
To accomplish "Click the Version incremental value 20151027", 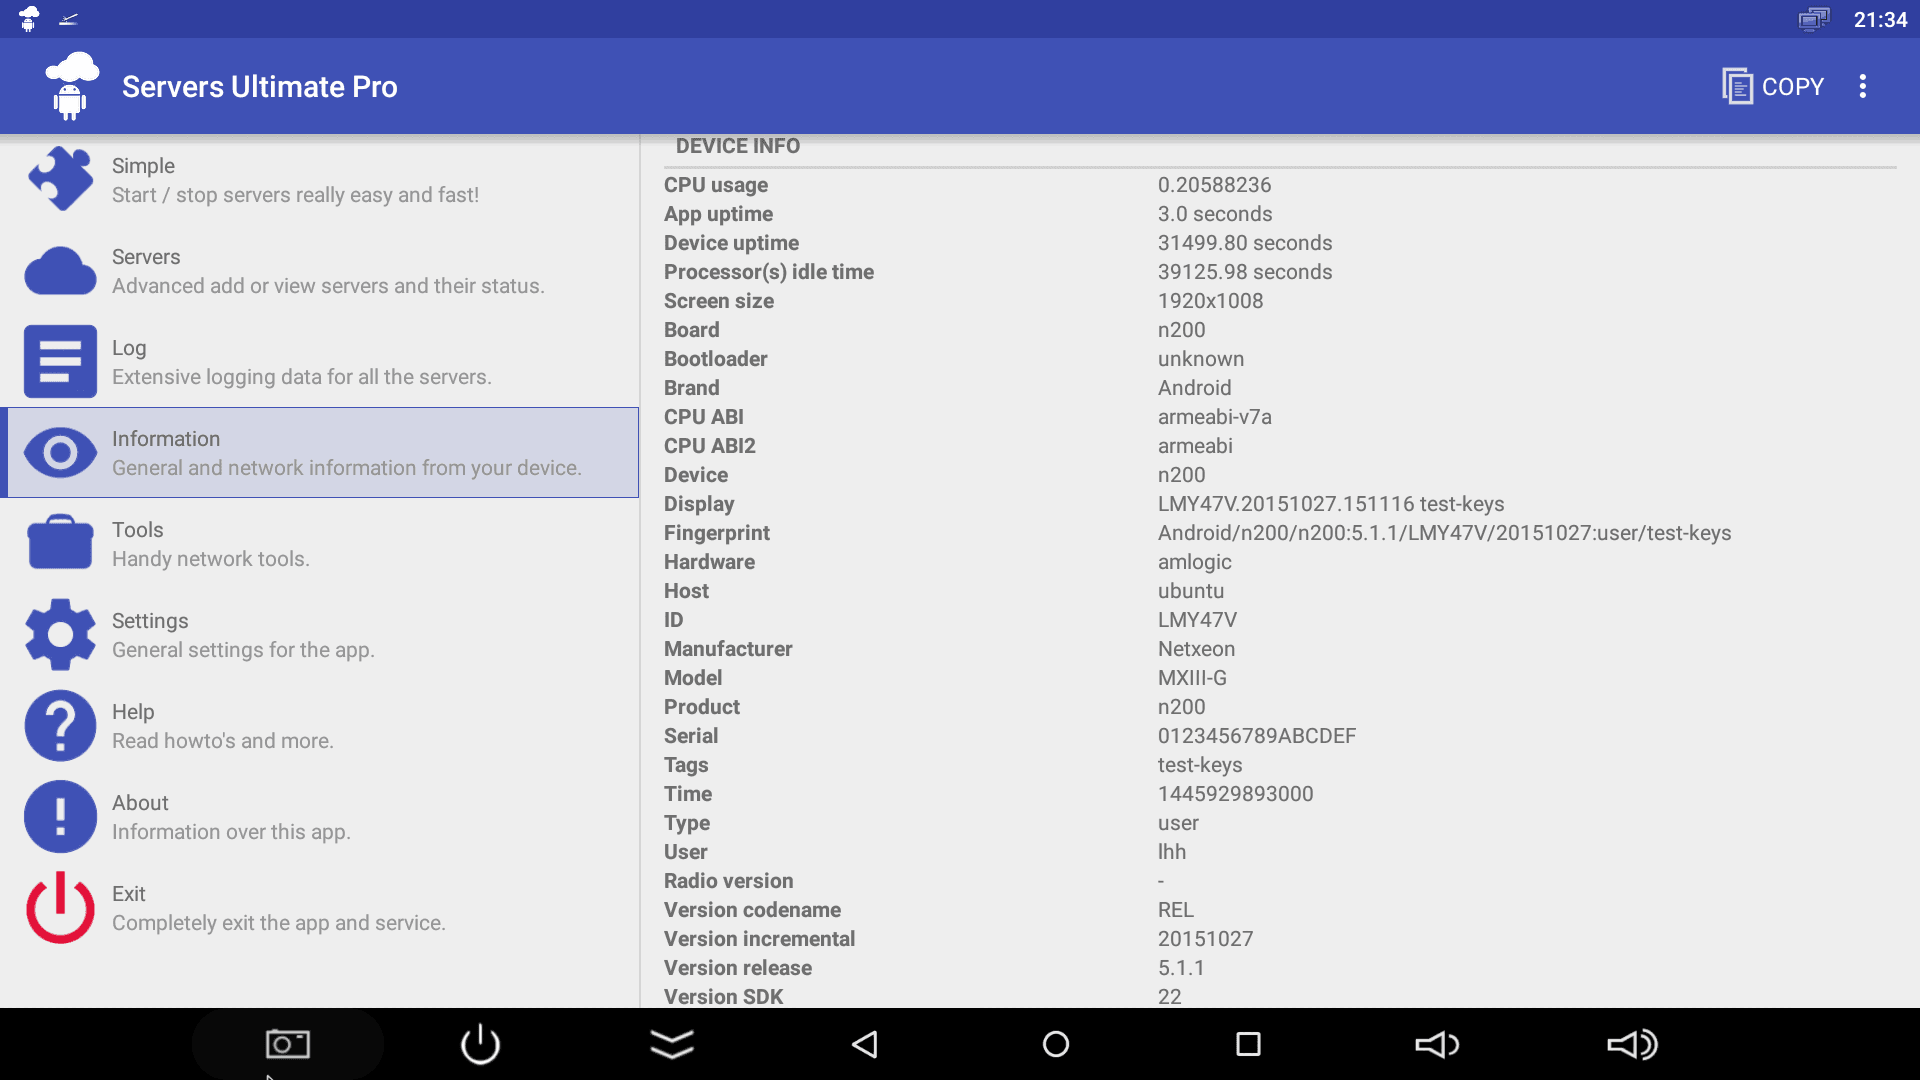I will pos(1205,939).
